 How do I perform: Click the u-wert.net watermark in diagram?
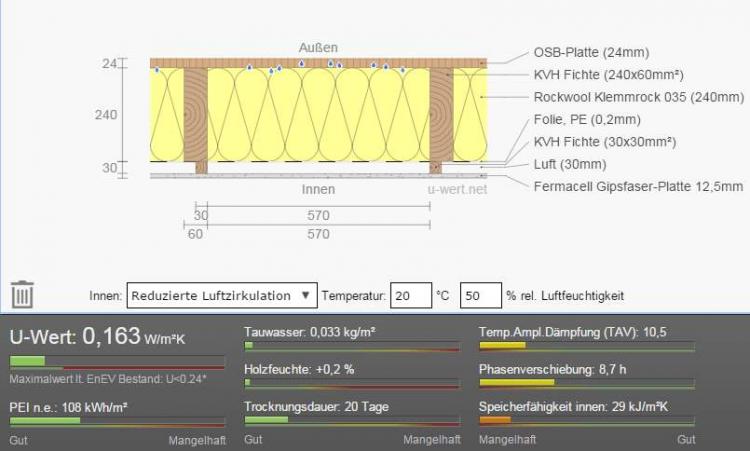pyautogui.click(x=457, y=188)
